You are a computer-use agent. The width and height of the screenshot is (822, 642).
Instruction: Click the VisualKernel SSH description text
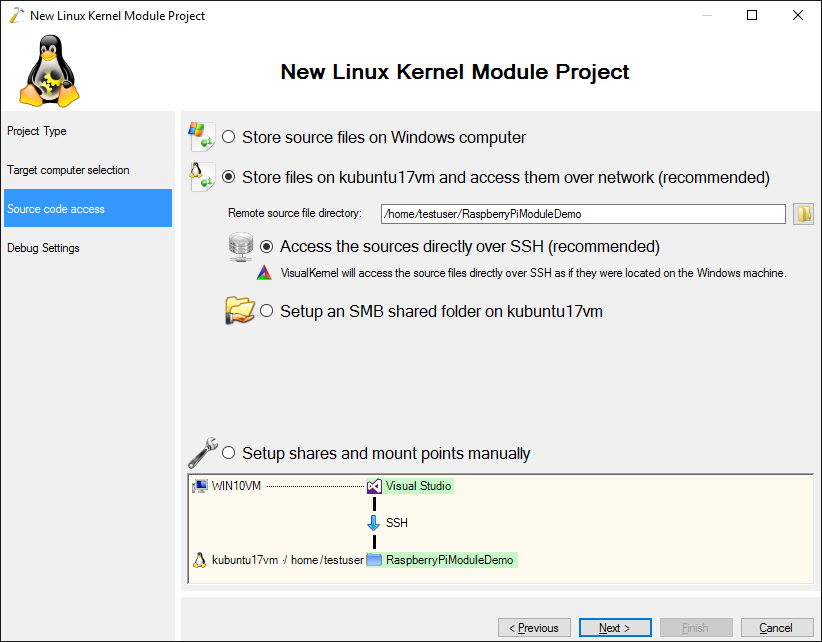pos(533,273)
